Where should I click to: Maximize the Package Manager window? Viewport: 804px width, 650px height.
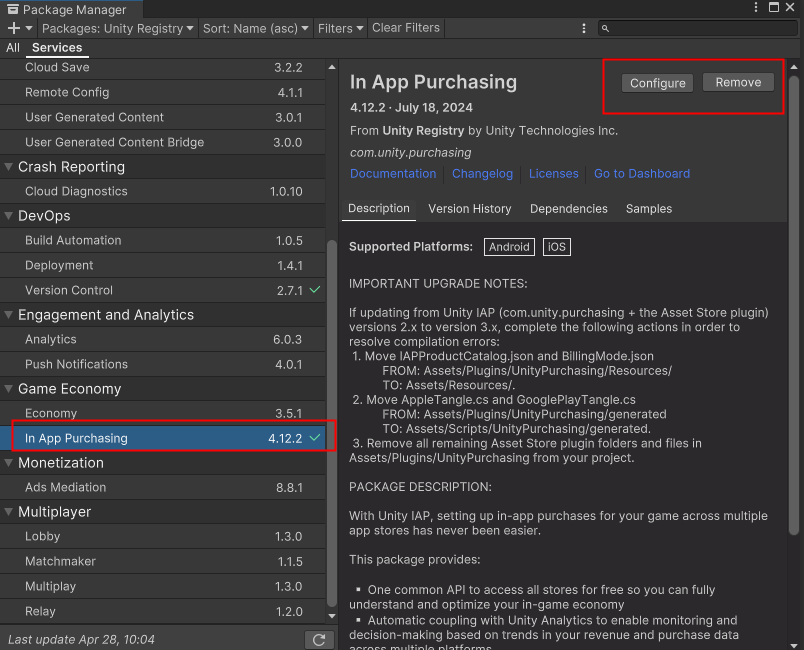point(774,7)
